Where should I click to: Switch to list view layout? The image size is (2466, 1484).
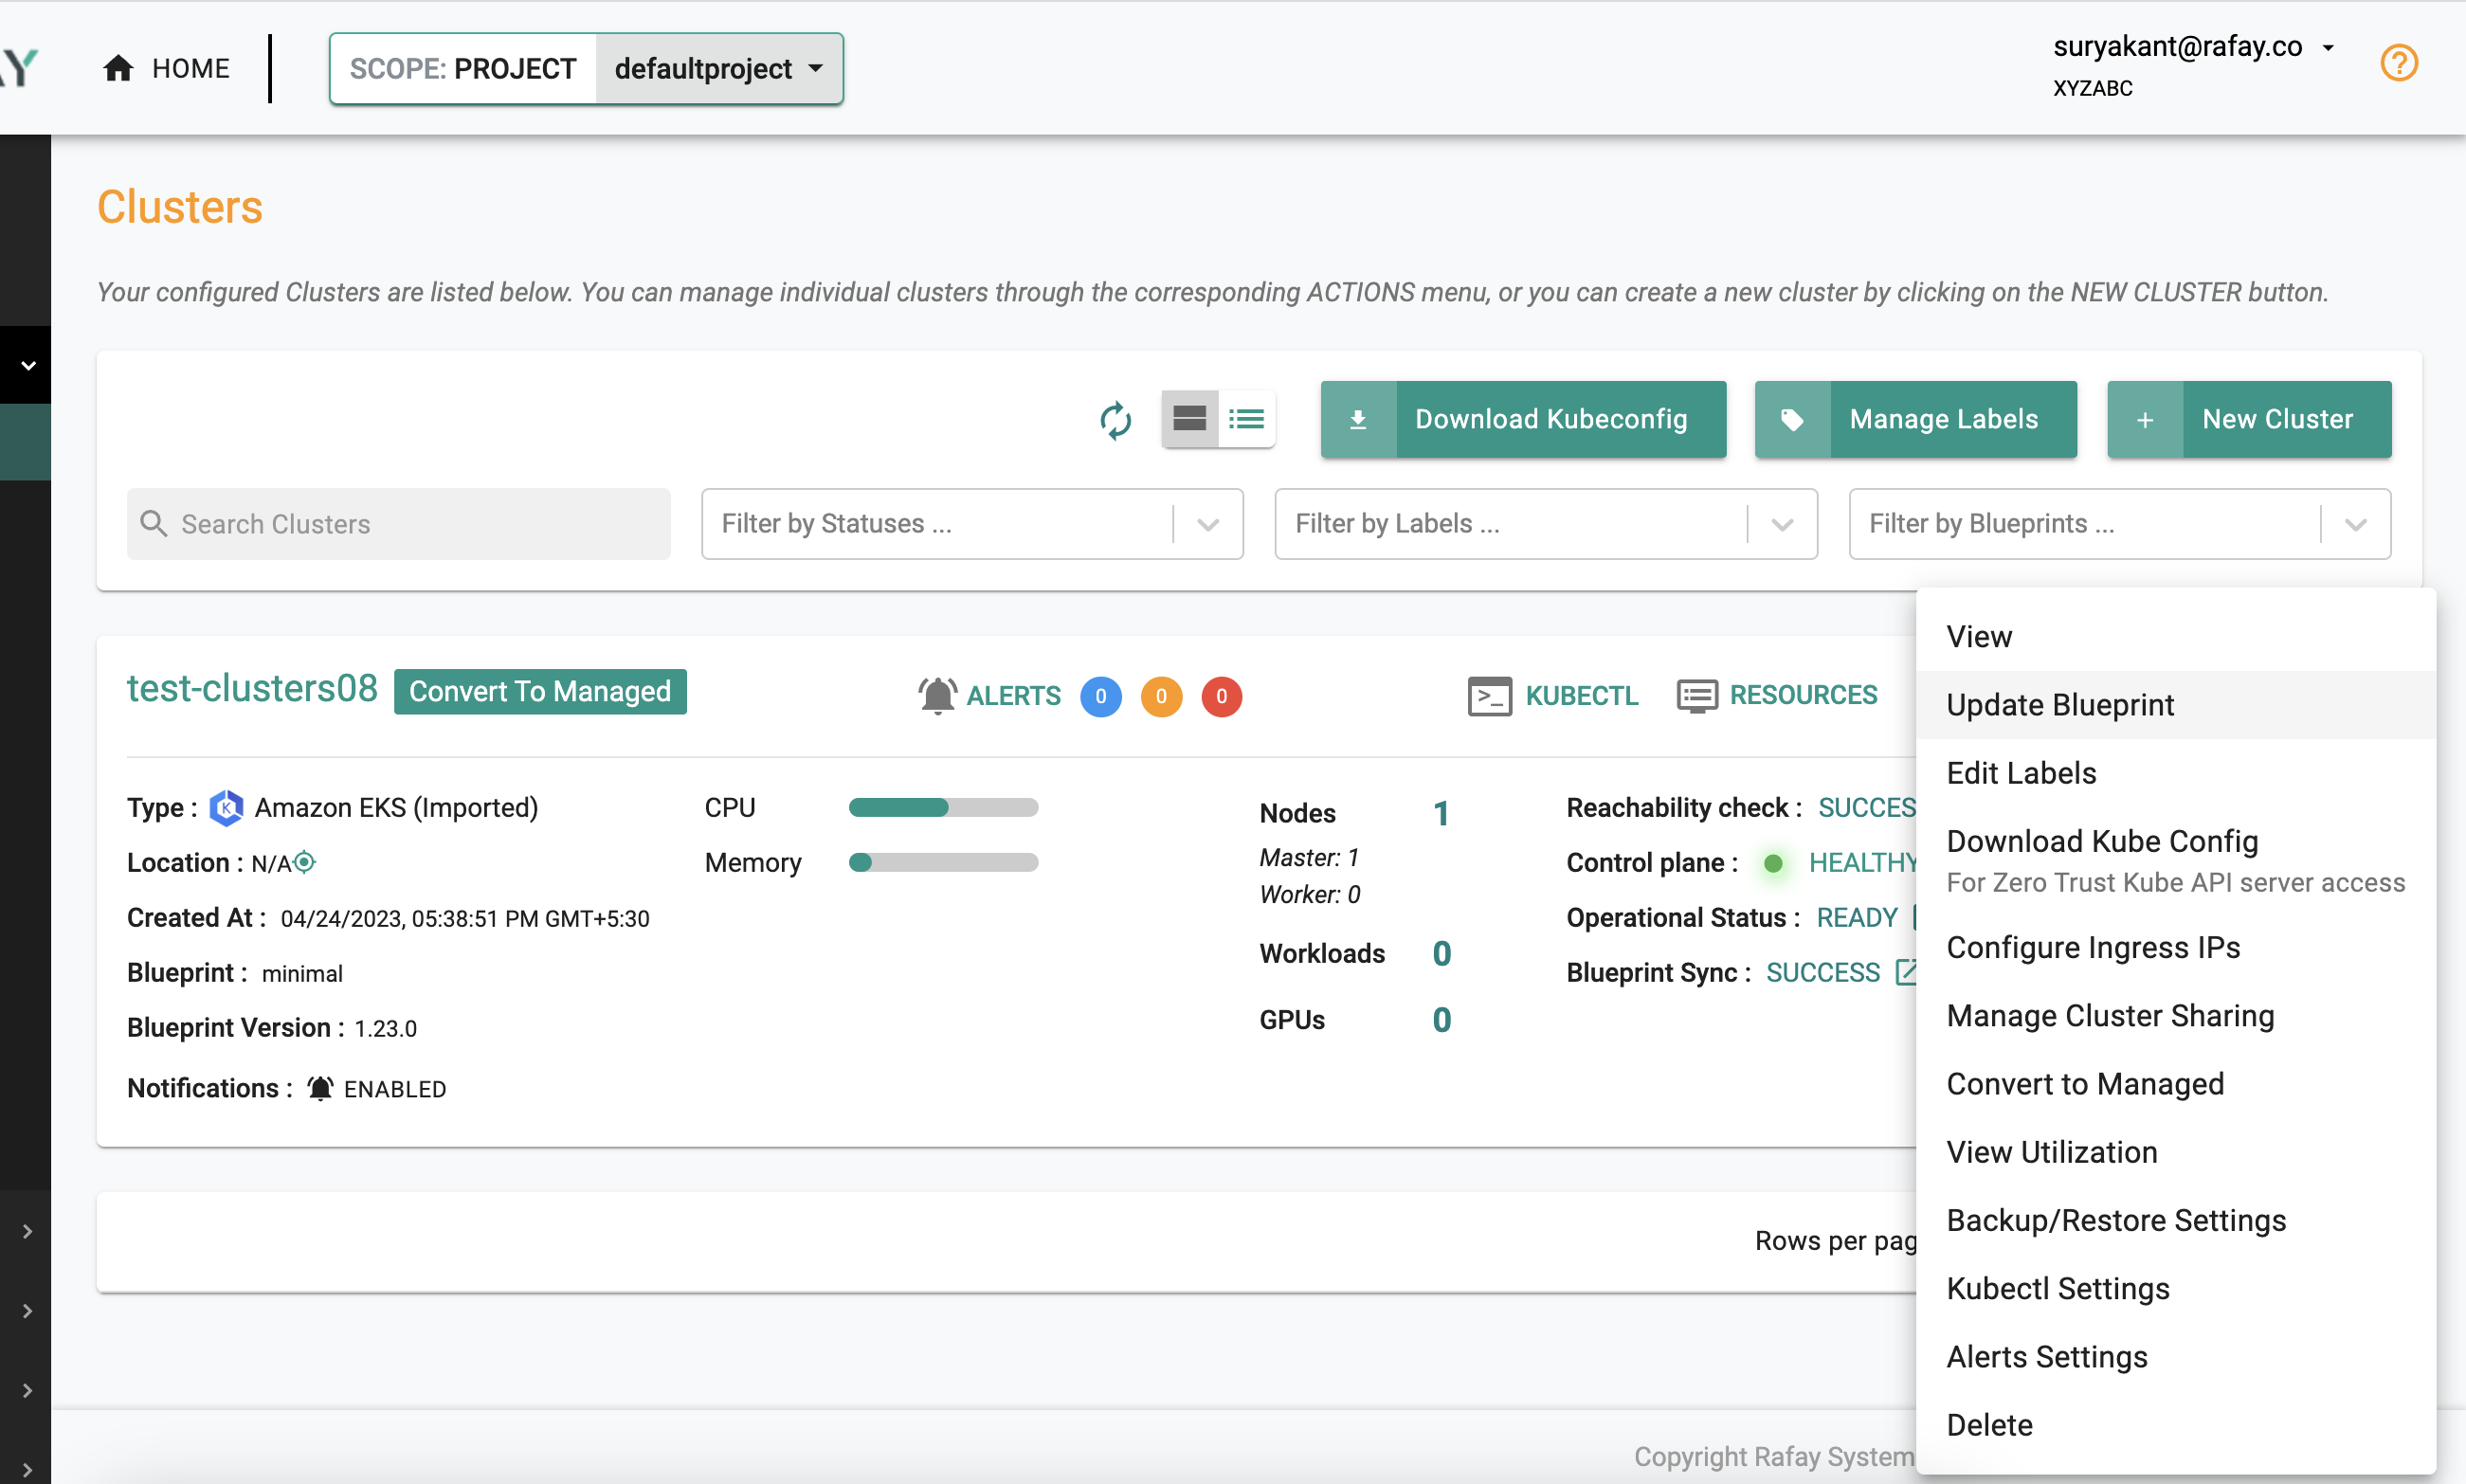pyautogui.click(x=1246, y=419)
